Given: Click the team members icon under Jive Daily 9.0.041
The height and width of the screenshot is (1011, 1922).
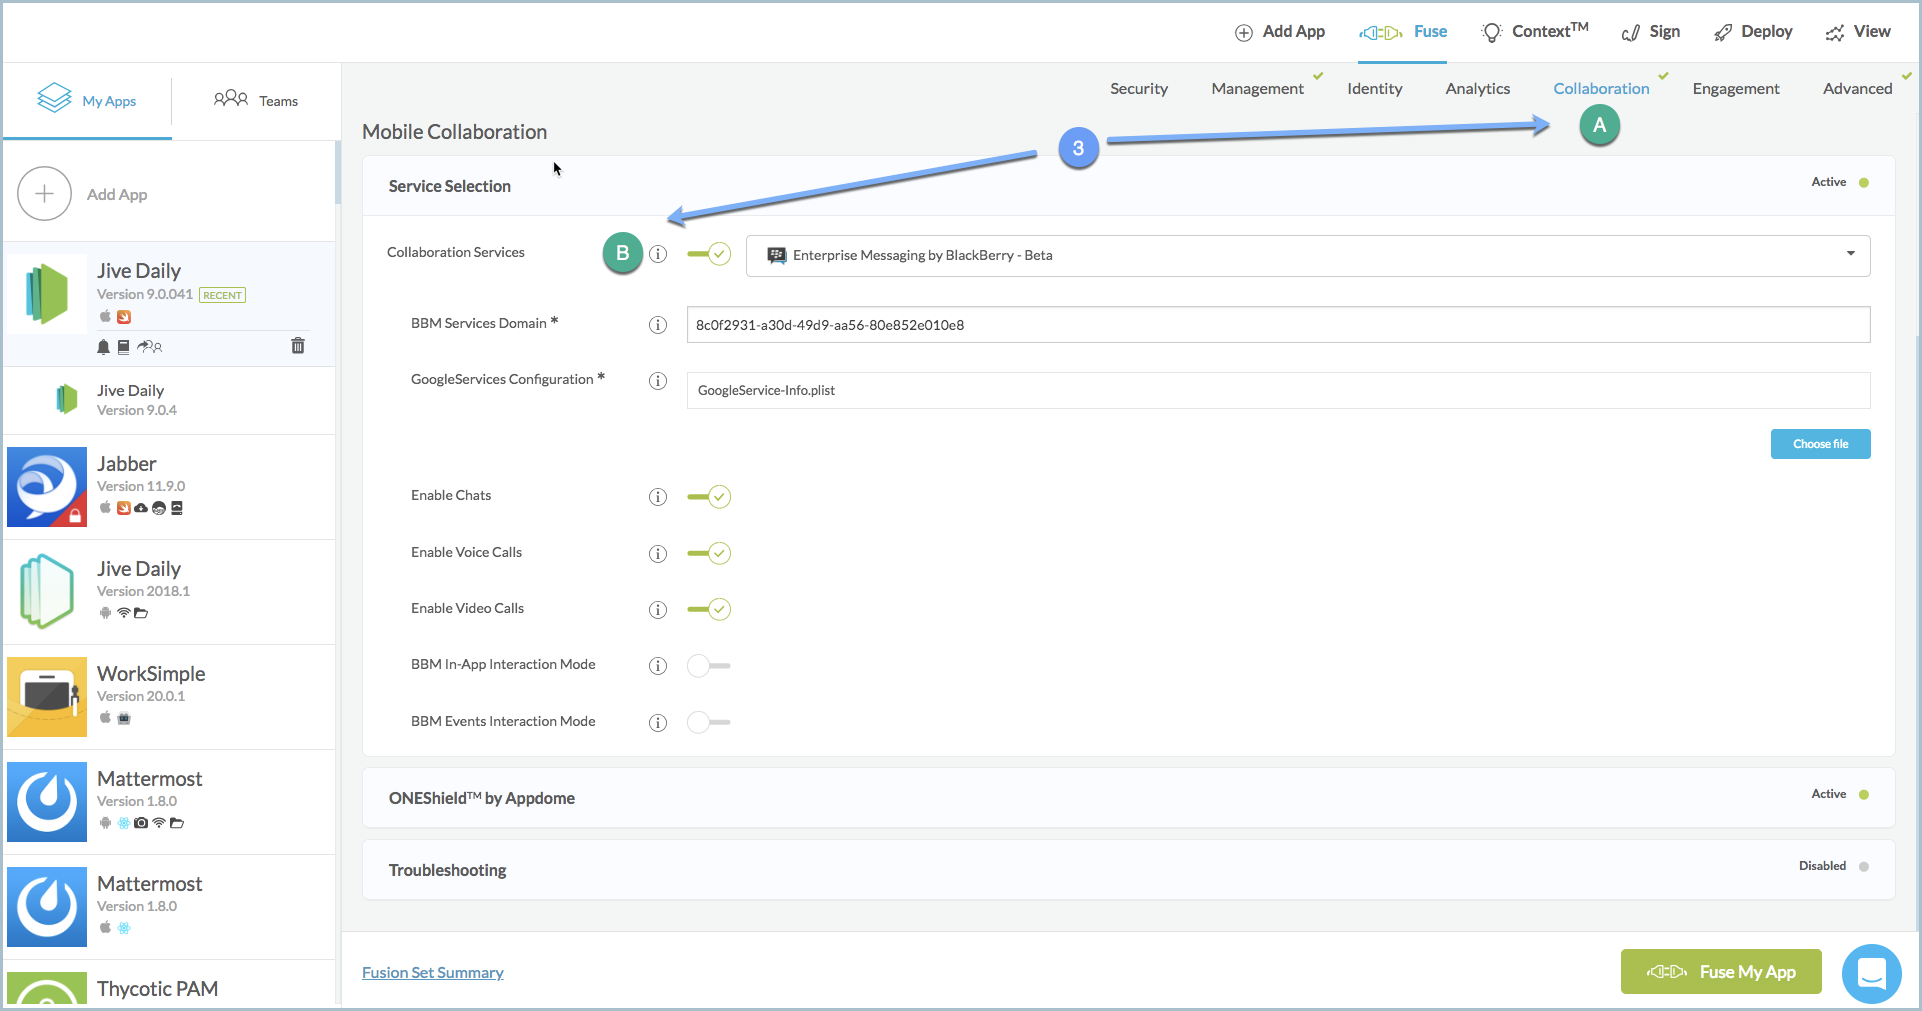Looking at the screenshot, I should [150, 347].
